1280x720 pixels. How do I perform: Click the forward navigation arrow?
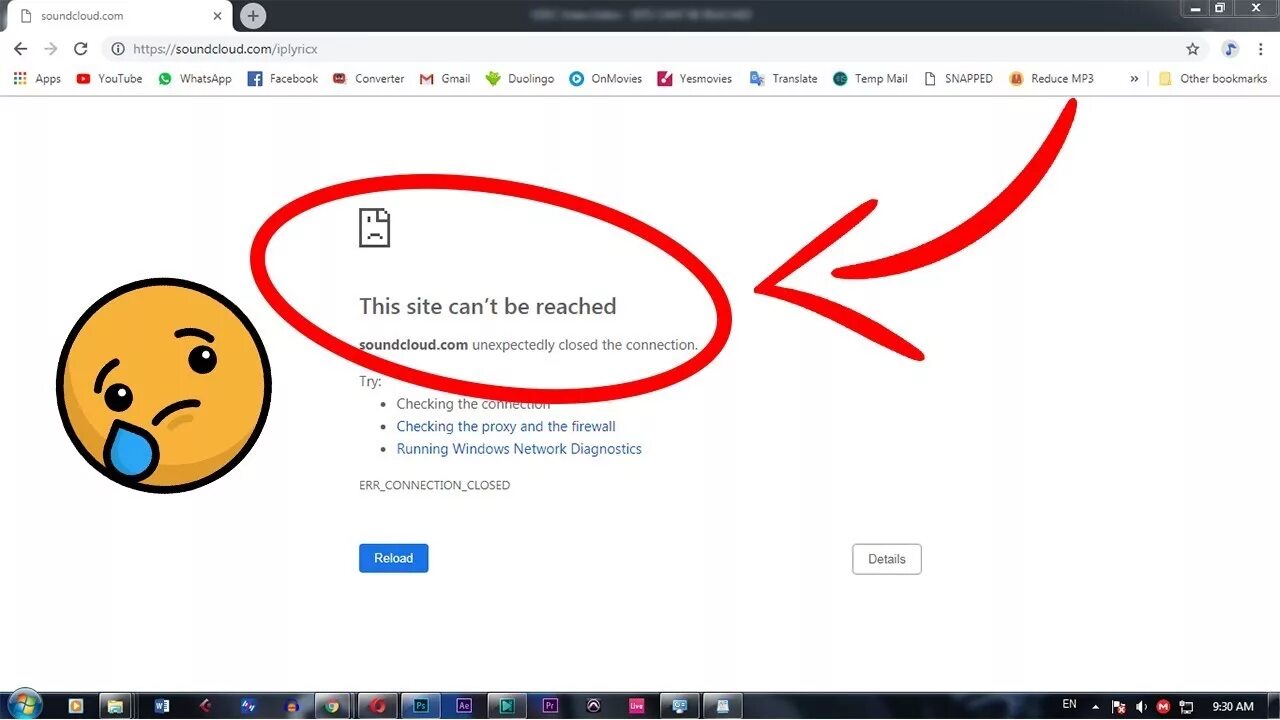(x=50, y=49)
